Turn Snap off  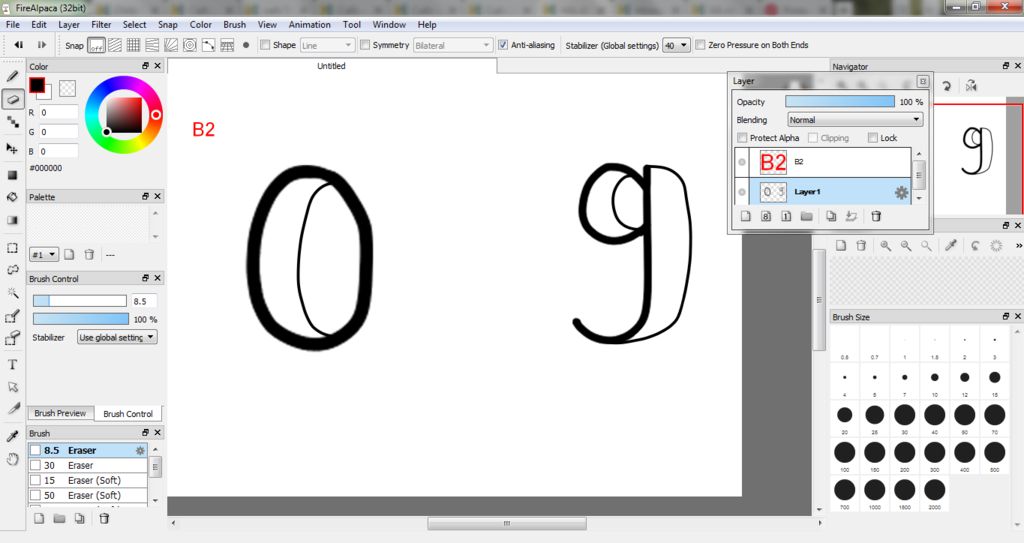point(96,45)
